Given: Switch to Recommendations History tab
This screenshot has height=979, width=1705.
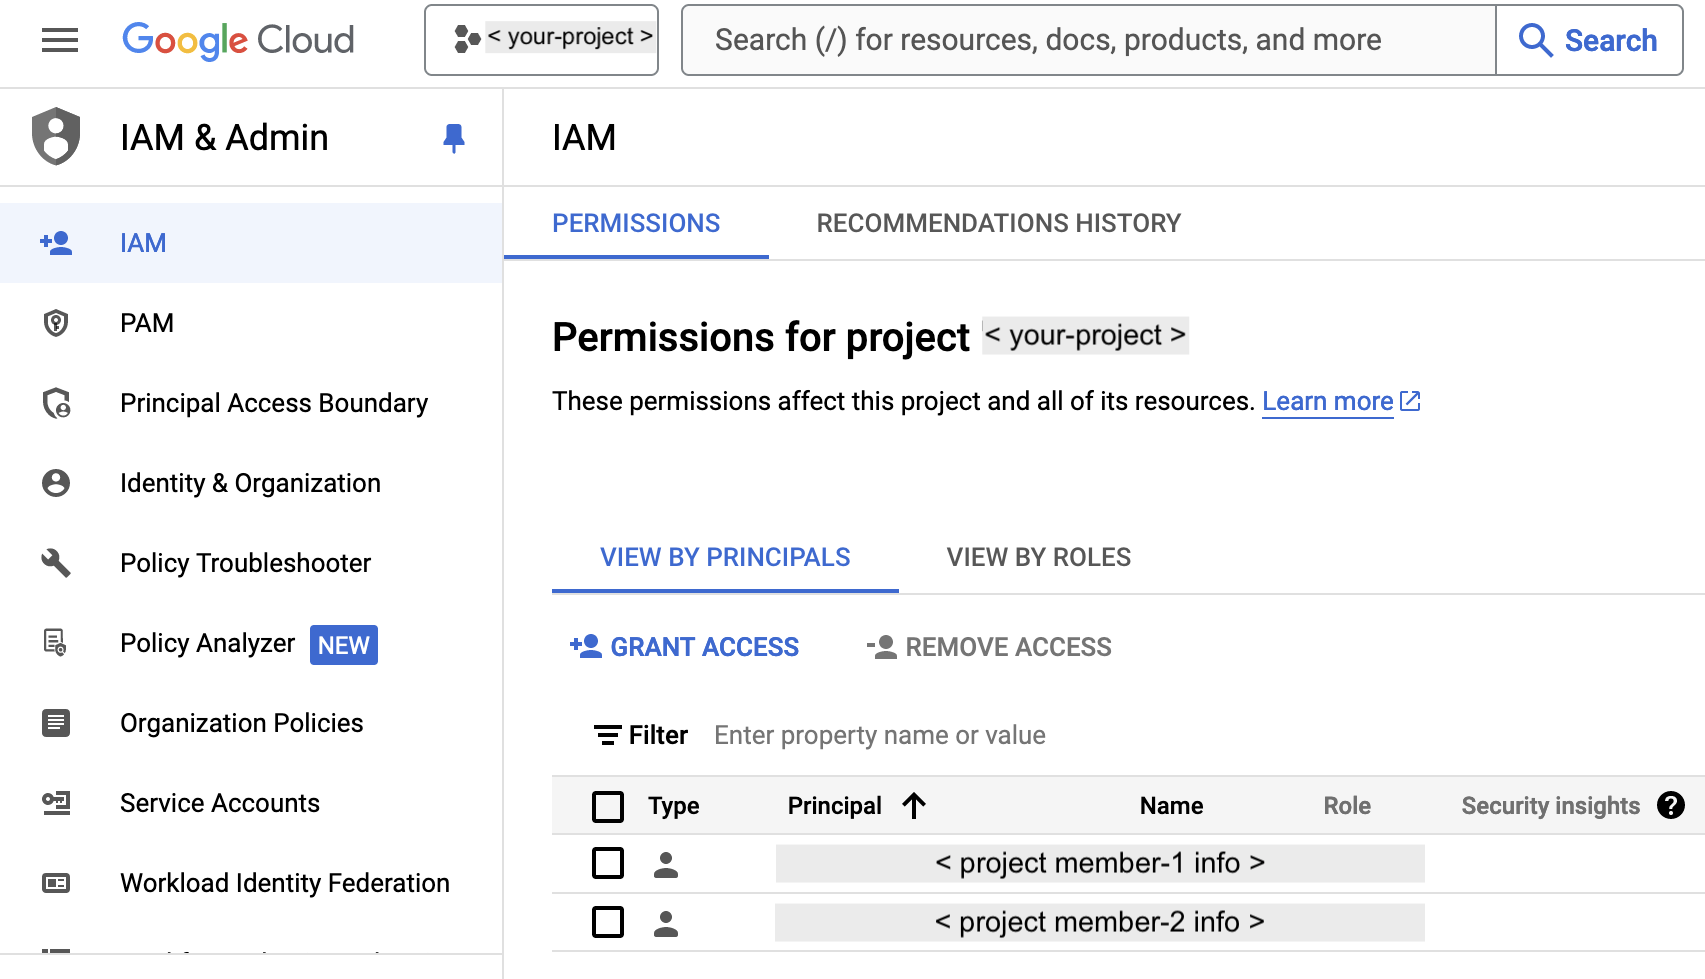Looking at the screenshot, I should (999, 223).
